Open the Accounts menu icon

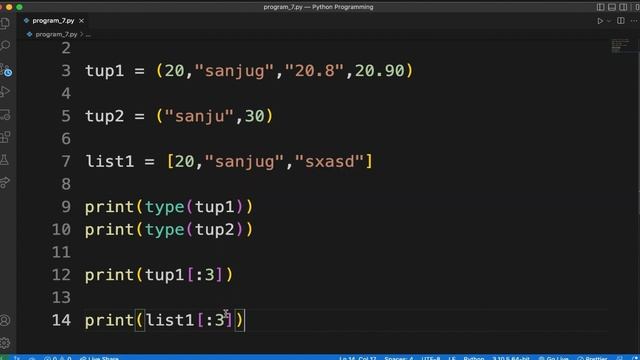pyautogui.click(x=5, y=320)
